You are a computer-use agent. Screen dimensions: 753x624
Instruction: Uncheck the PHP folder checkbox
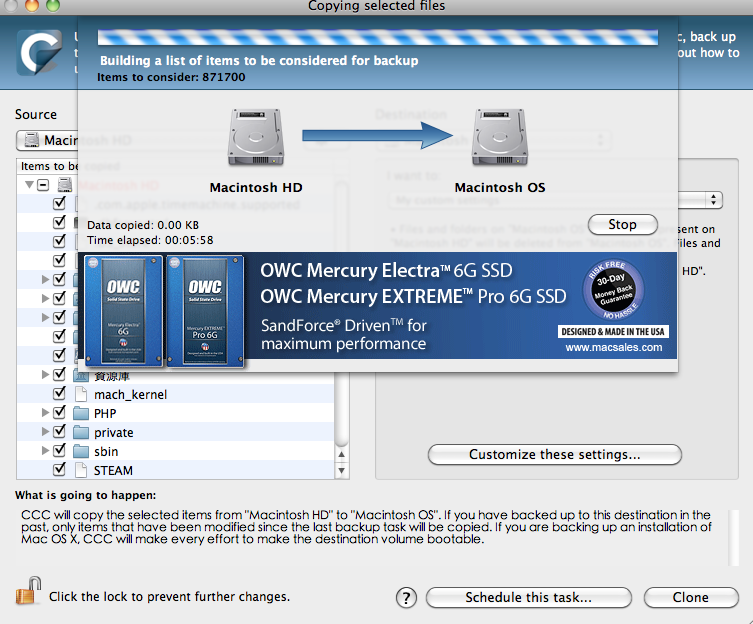pos(59,412)
